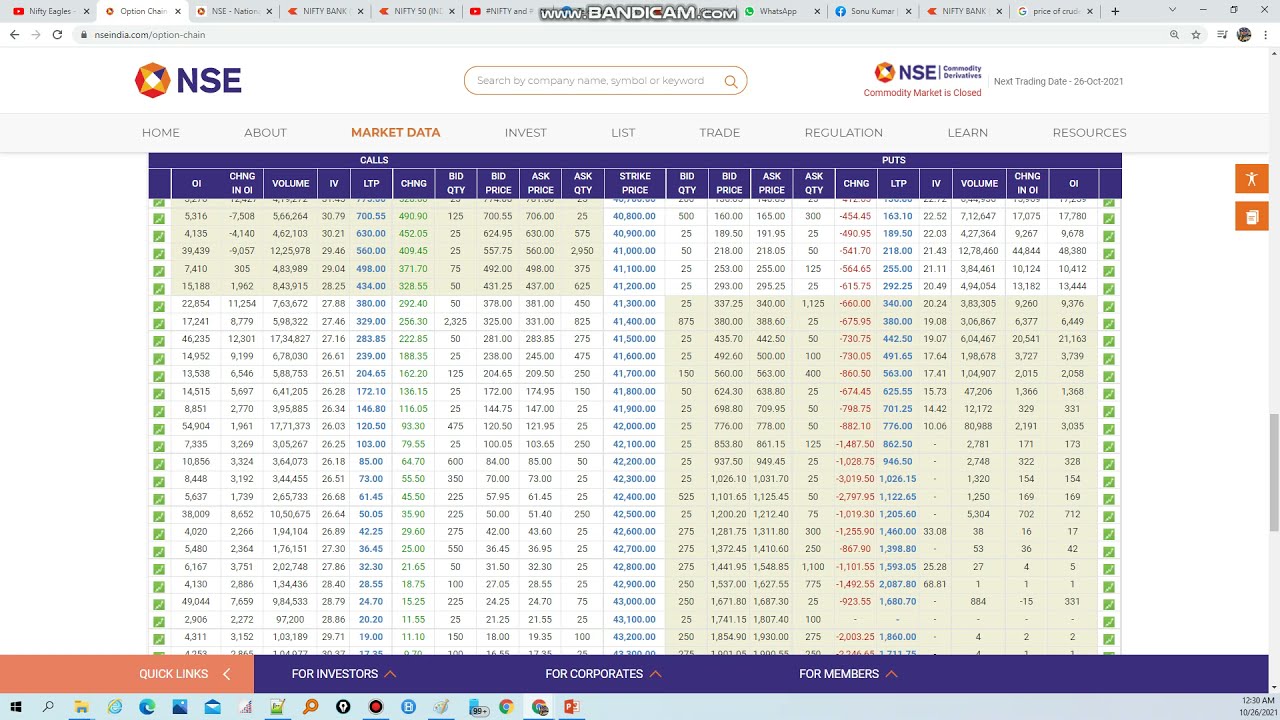Open puts chart icon for the 41,500.00 strike row

point(1109,340)
